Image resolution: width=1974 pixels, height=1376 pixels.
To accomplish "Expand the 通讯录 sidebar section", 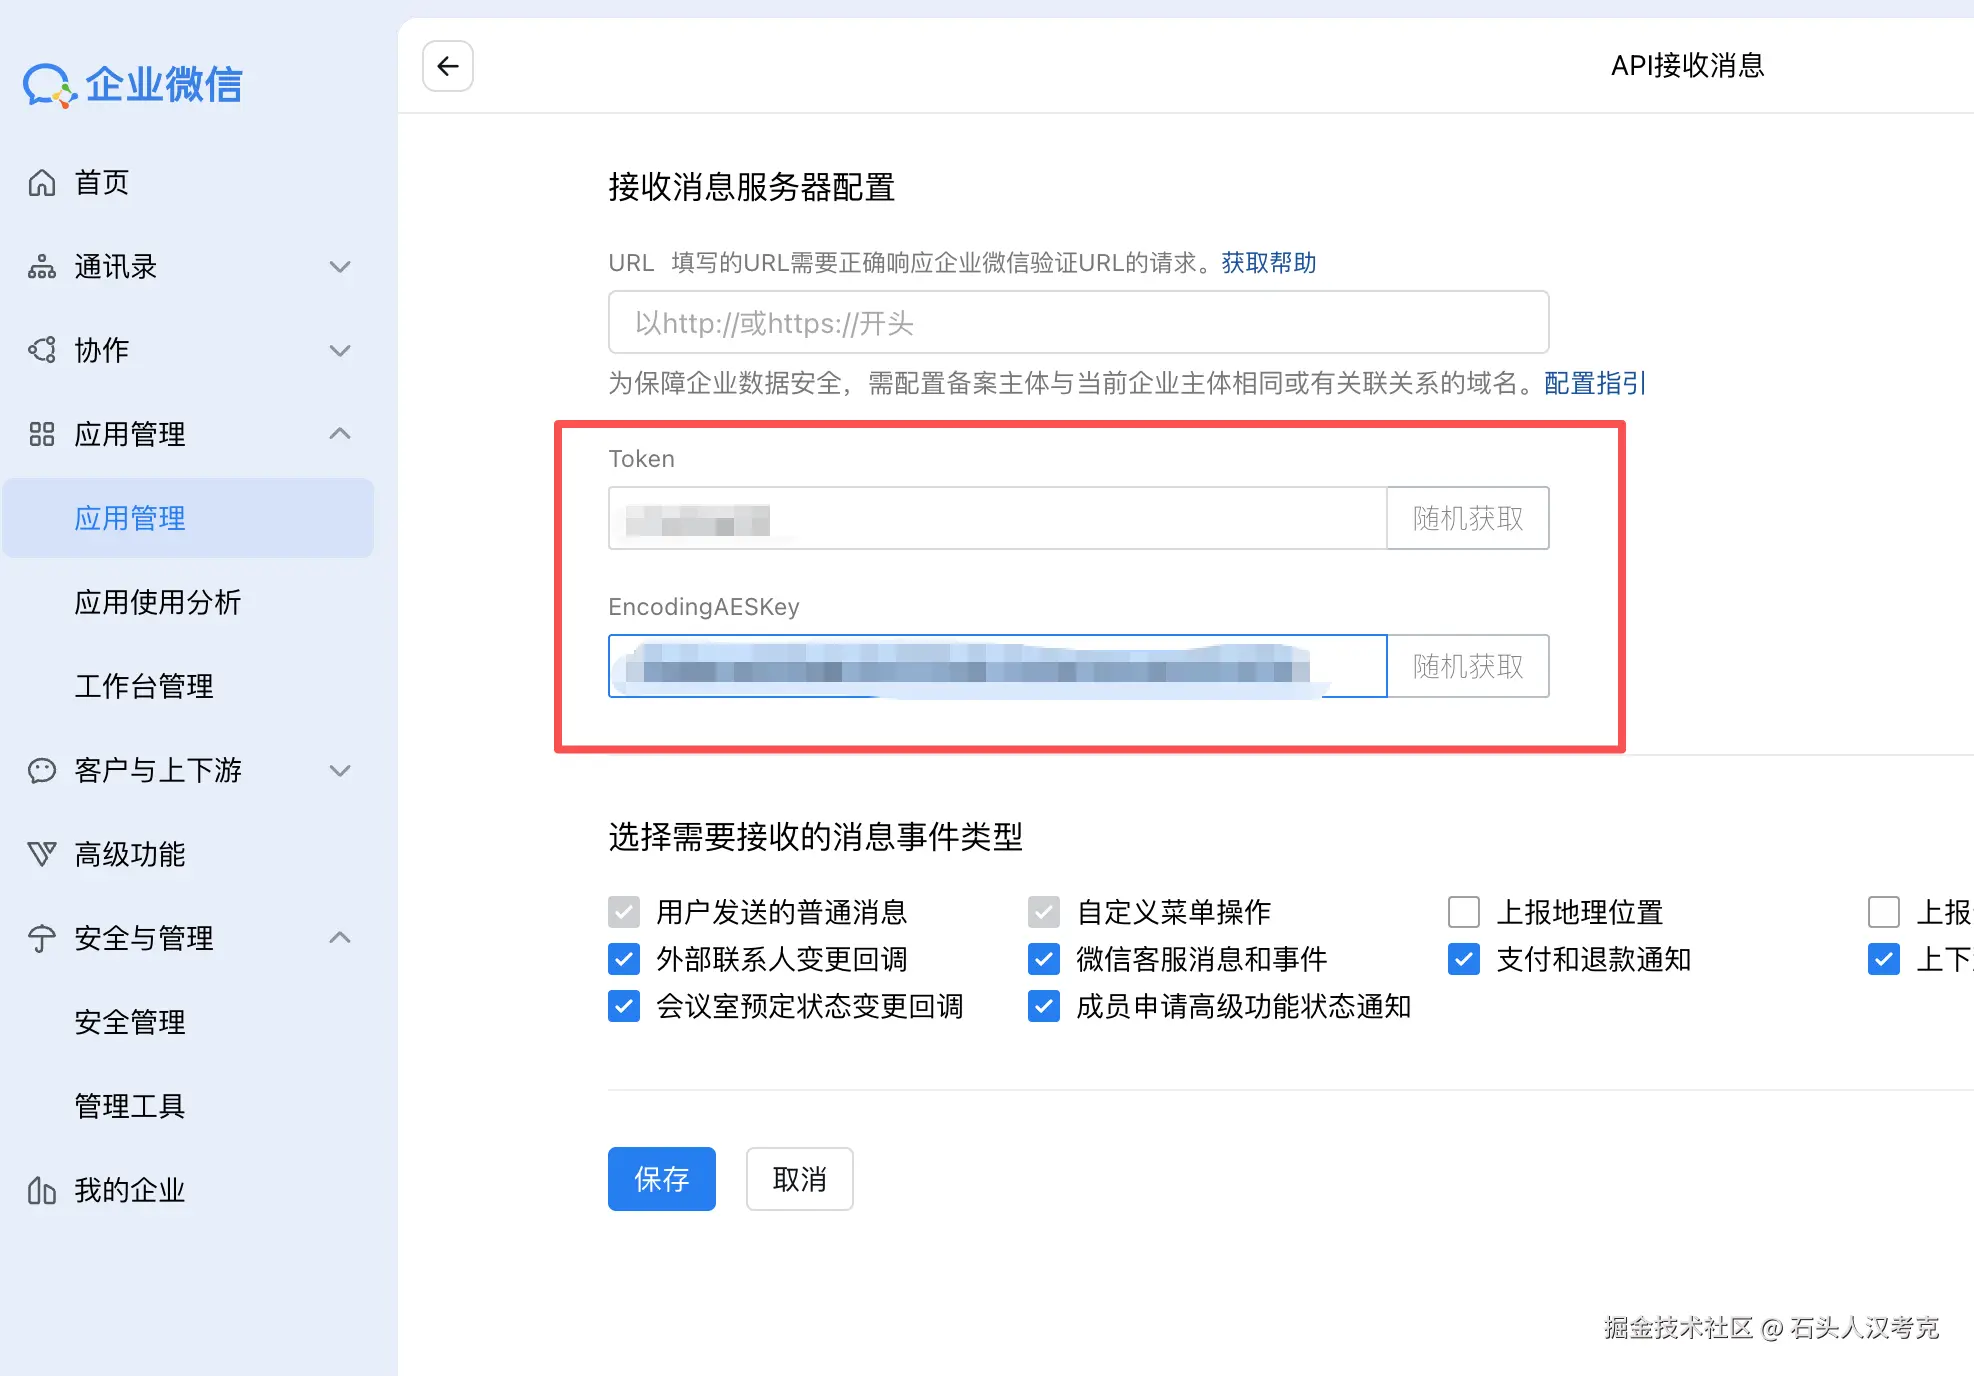I will coord(340,267).
